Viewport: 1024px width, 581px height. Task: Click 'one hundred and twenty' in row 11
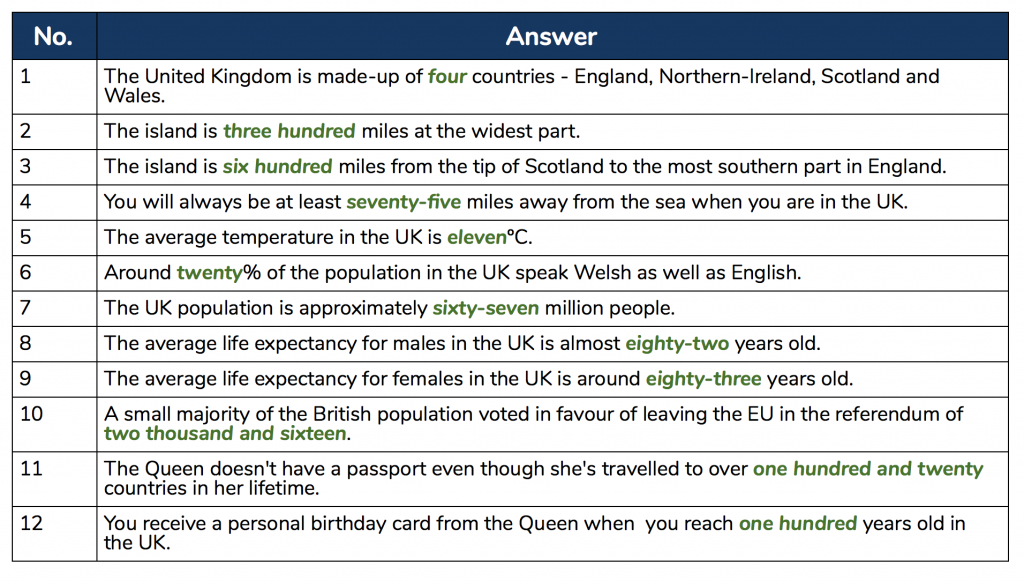(x=868, y=469)
